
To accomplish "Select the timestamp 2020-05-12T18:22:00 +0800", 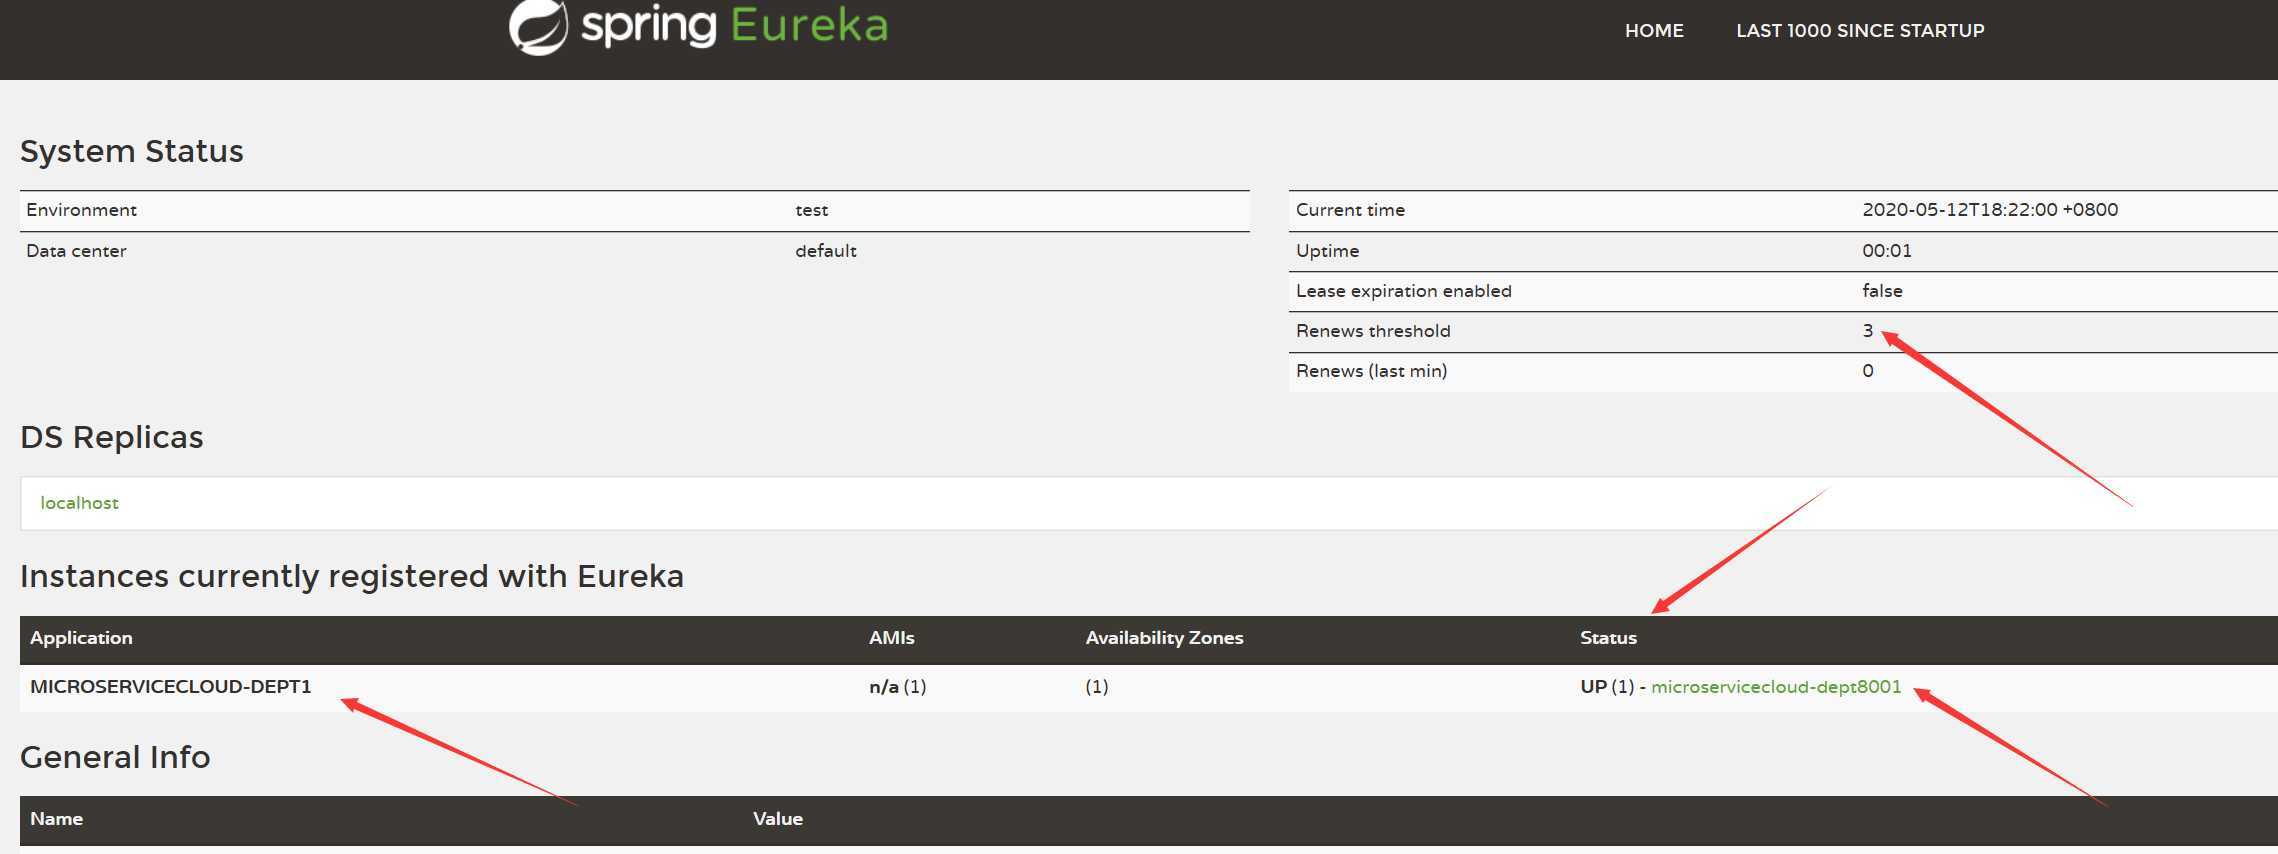I will (x=1990, y=210).
